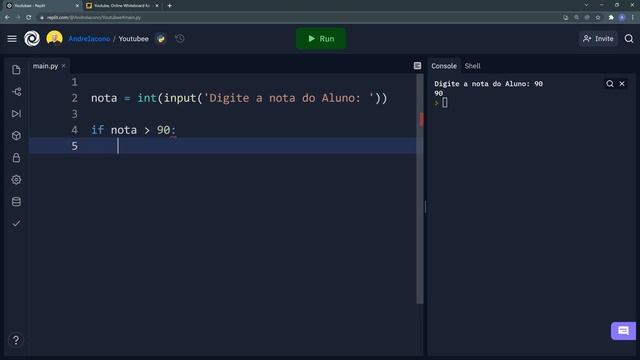640x360 pixels.
Task: Open the chat support bubble
Action: pyautogui.click(x=623, y=331)
